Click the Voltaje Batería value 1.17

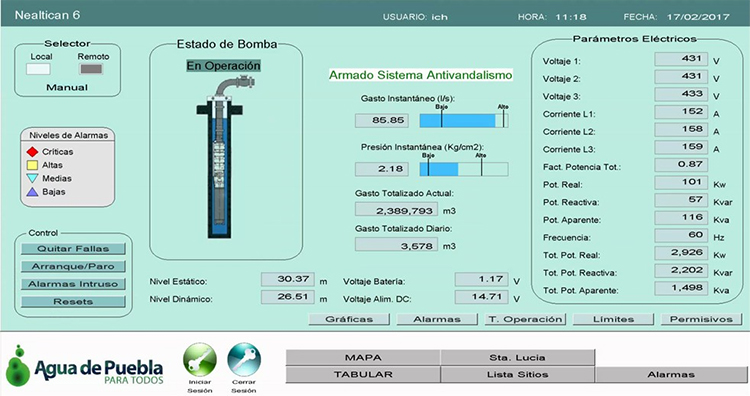[x=481, y=279]
